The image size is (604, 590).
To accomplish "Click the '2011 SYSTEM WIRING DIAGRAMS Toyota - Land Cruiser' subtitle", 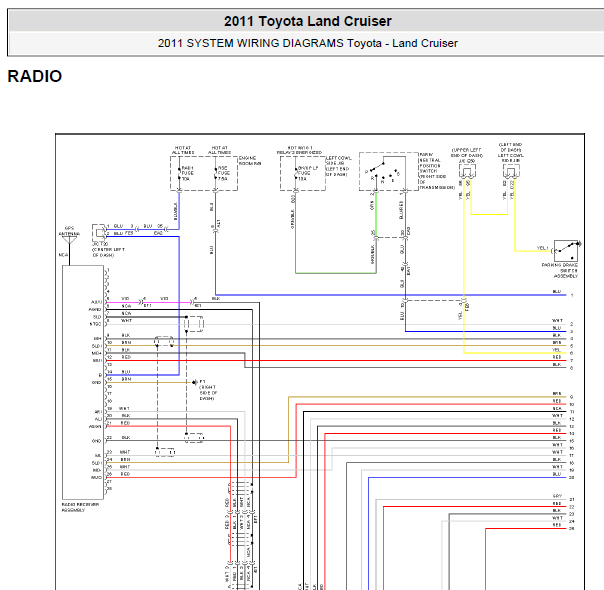I will (x=307, y=43).
